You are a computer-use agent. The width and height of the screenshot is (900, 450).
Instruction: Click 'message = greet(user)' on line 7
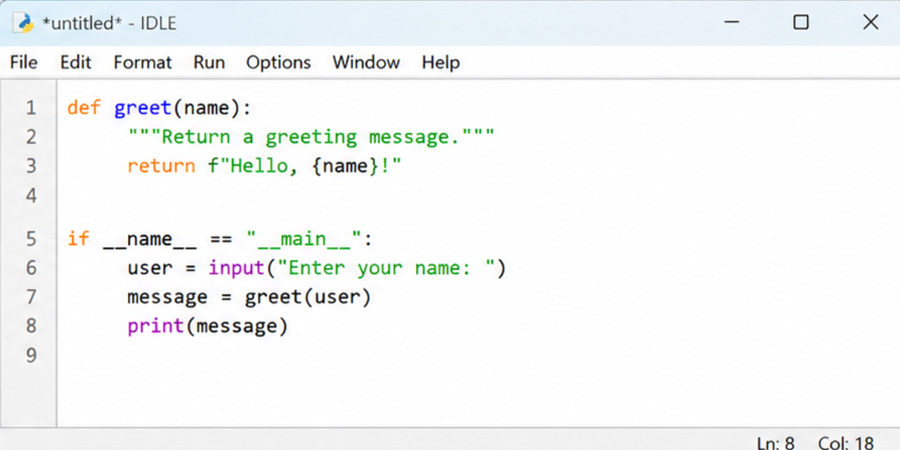[x=249, y=297]
